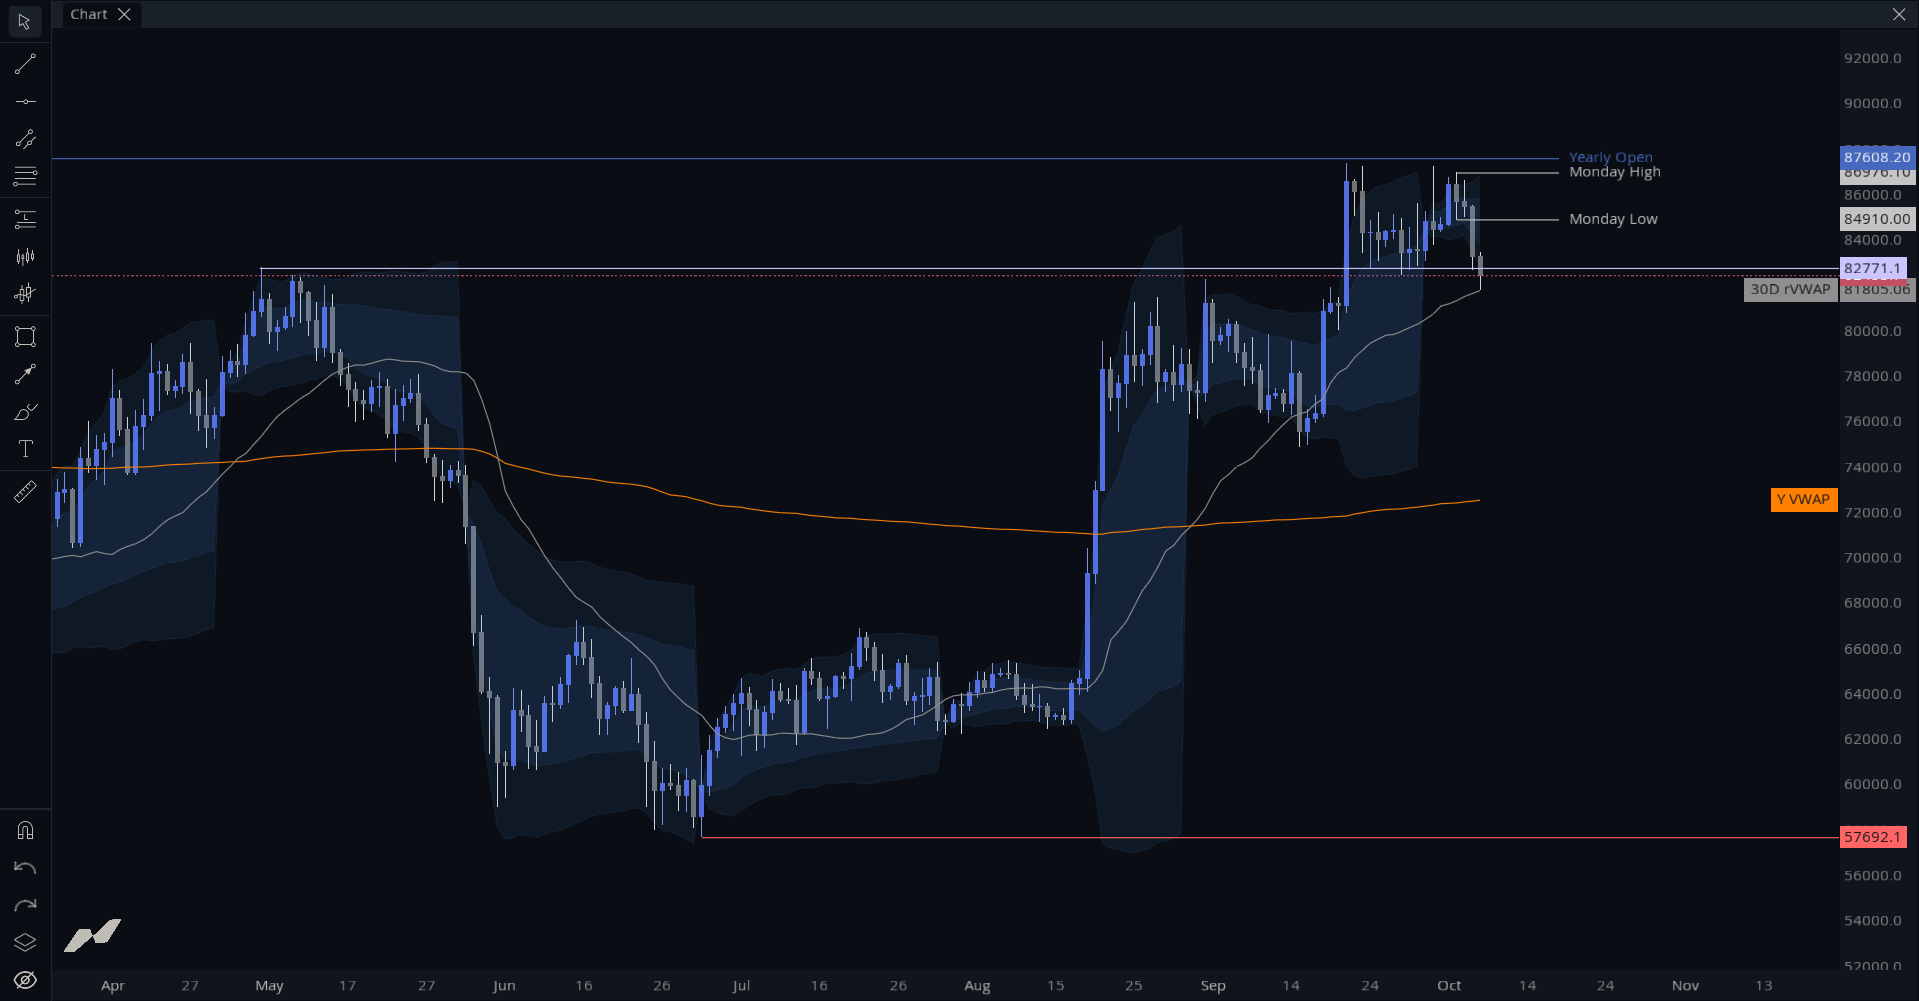Open the layers object list

25,942
